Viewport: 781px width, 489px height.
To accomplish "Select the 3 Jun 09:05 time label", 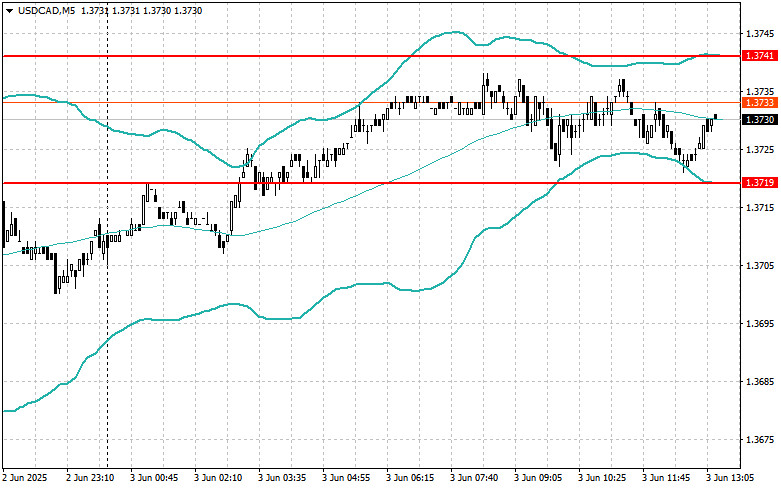I will pyautogui.click(x=538, y=478).
